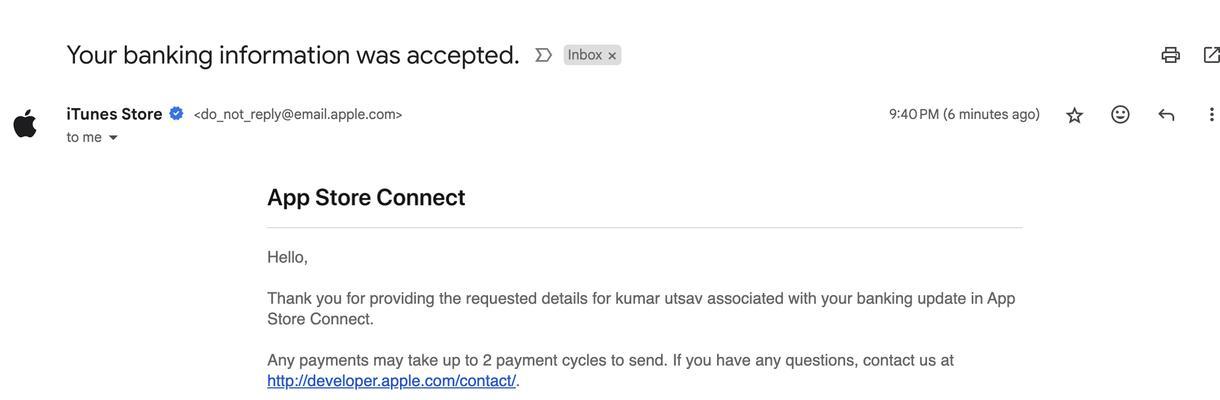Open the email in a new window
The image size is (1220, 400).
click(x=1211, y=55)
